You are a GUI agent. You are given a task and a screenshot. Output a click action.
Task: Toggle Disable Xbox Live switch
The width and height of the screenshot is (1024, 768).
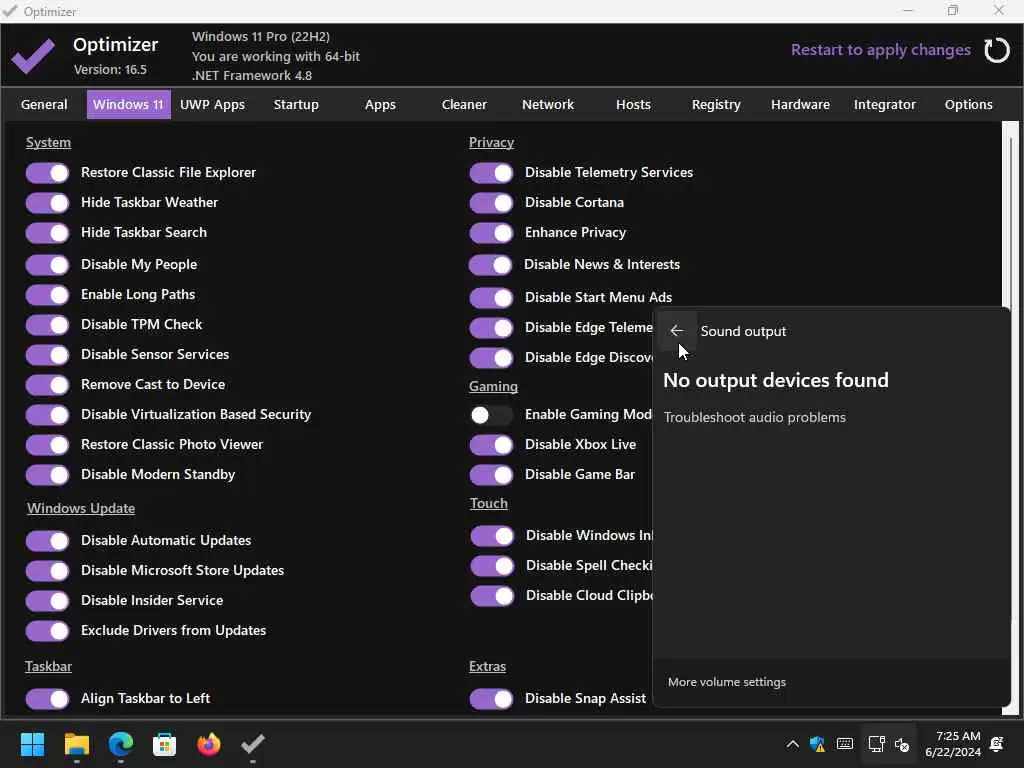491,445
